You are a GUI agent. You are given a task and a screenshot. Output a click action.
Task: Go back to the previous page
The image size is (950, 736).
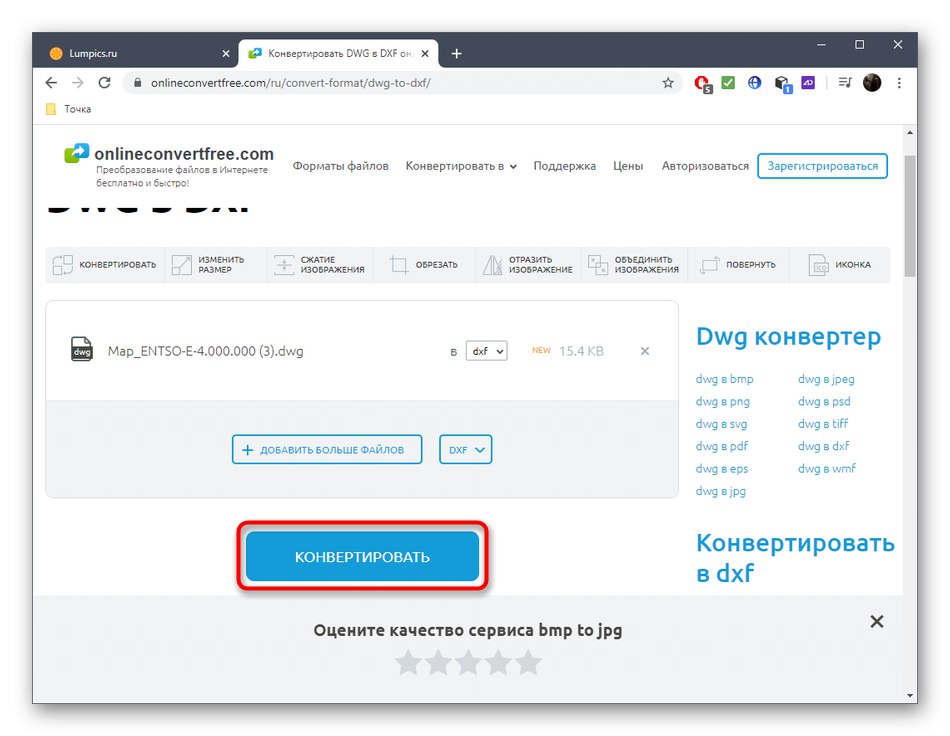[51, 82]
